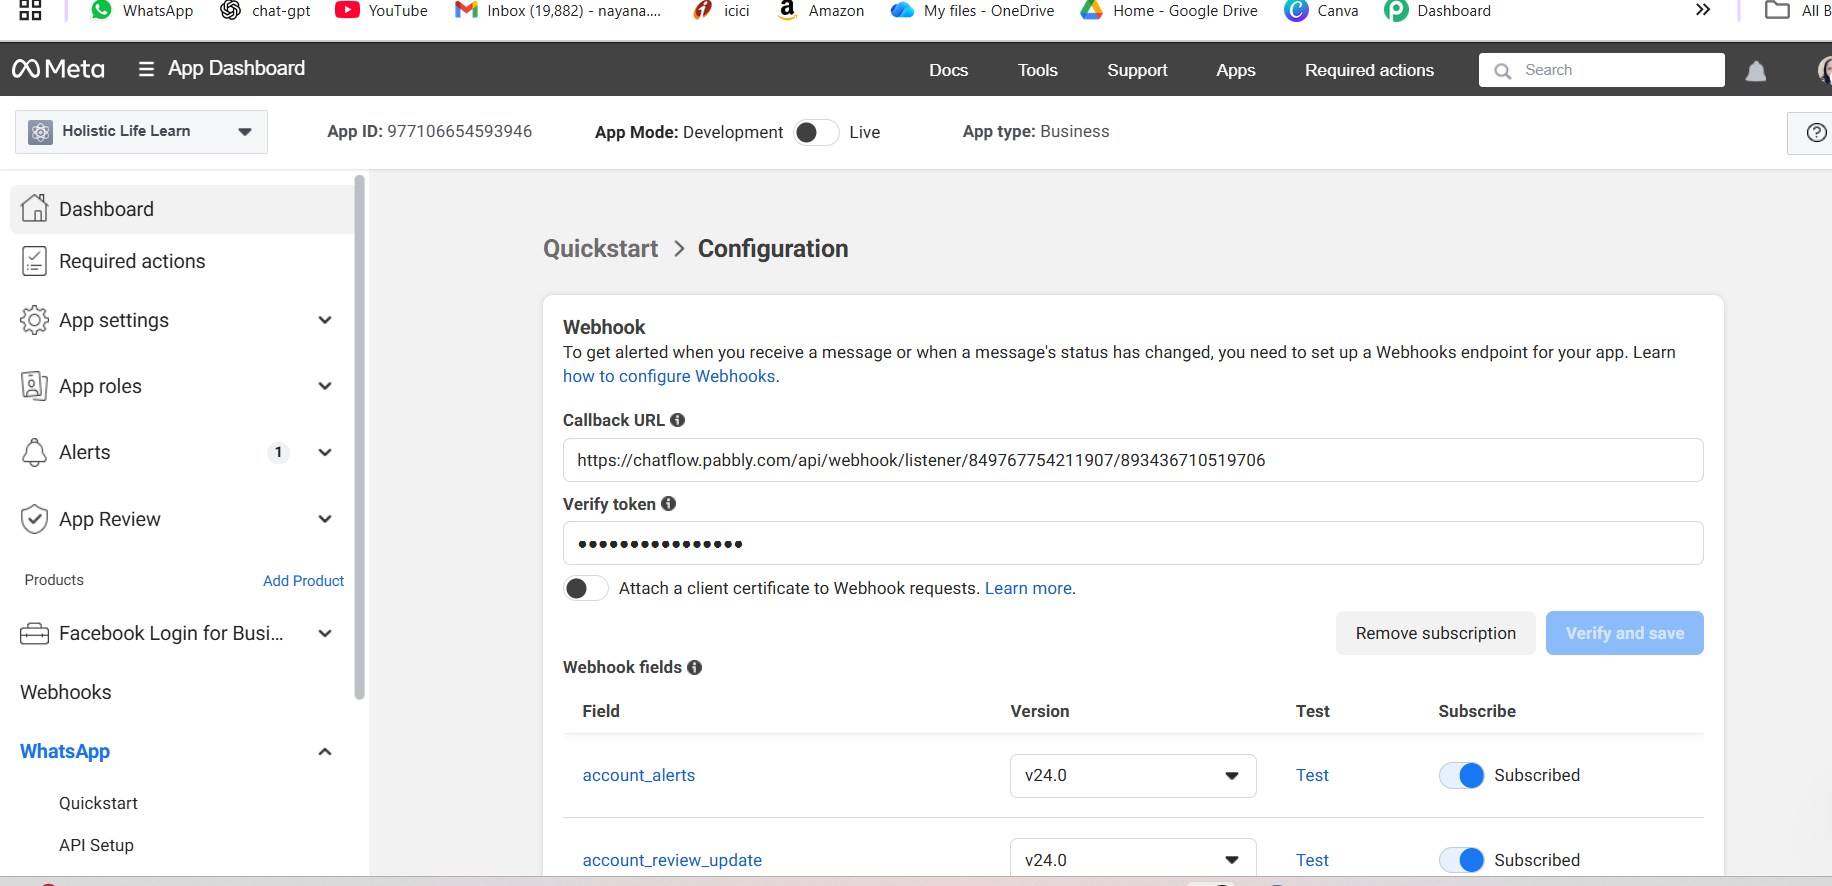Open the hamburger menu beside App Dashboard
1832x886 pixels.
tap(146, 69)
